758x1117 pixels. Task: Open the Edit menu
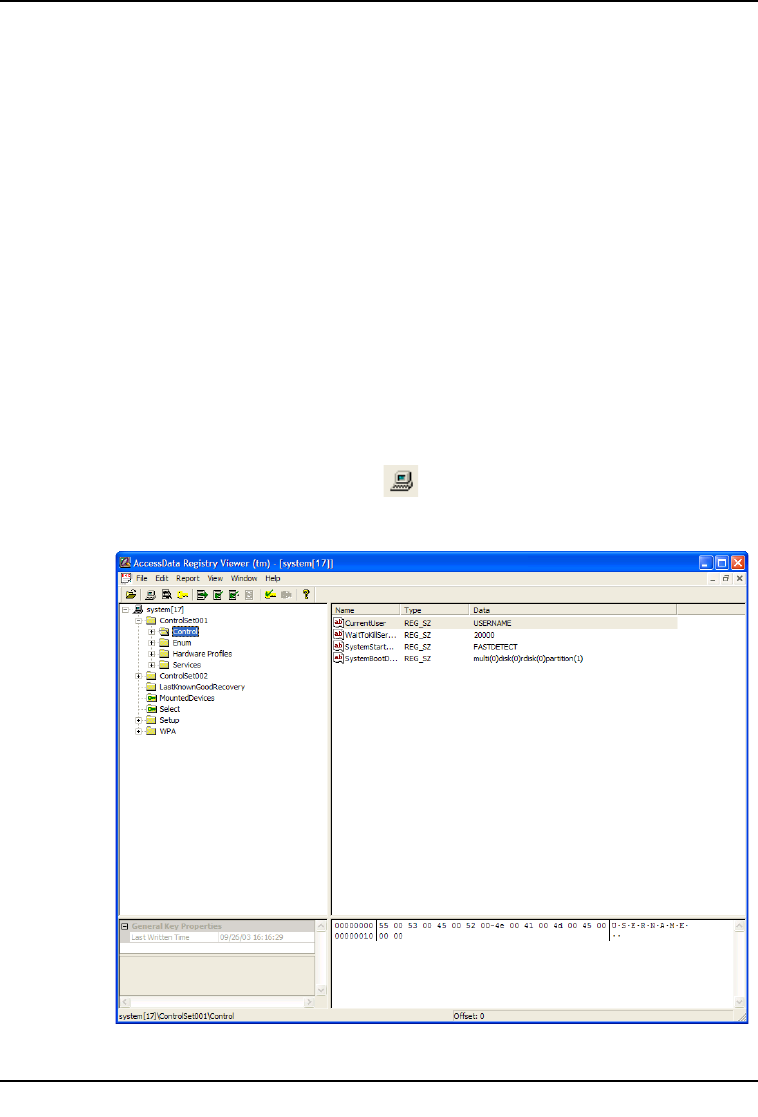point(162,578)
